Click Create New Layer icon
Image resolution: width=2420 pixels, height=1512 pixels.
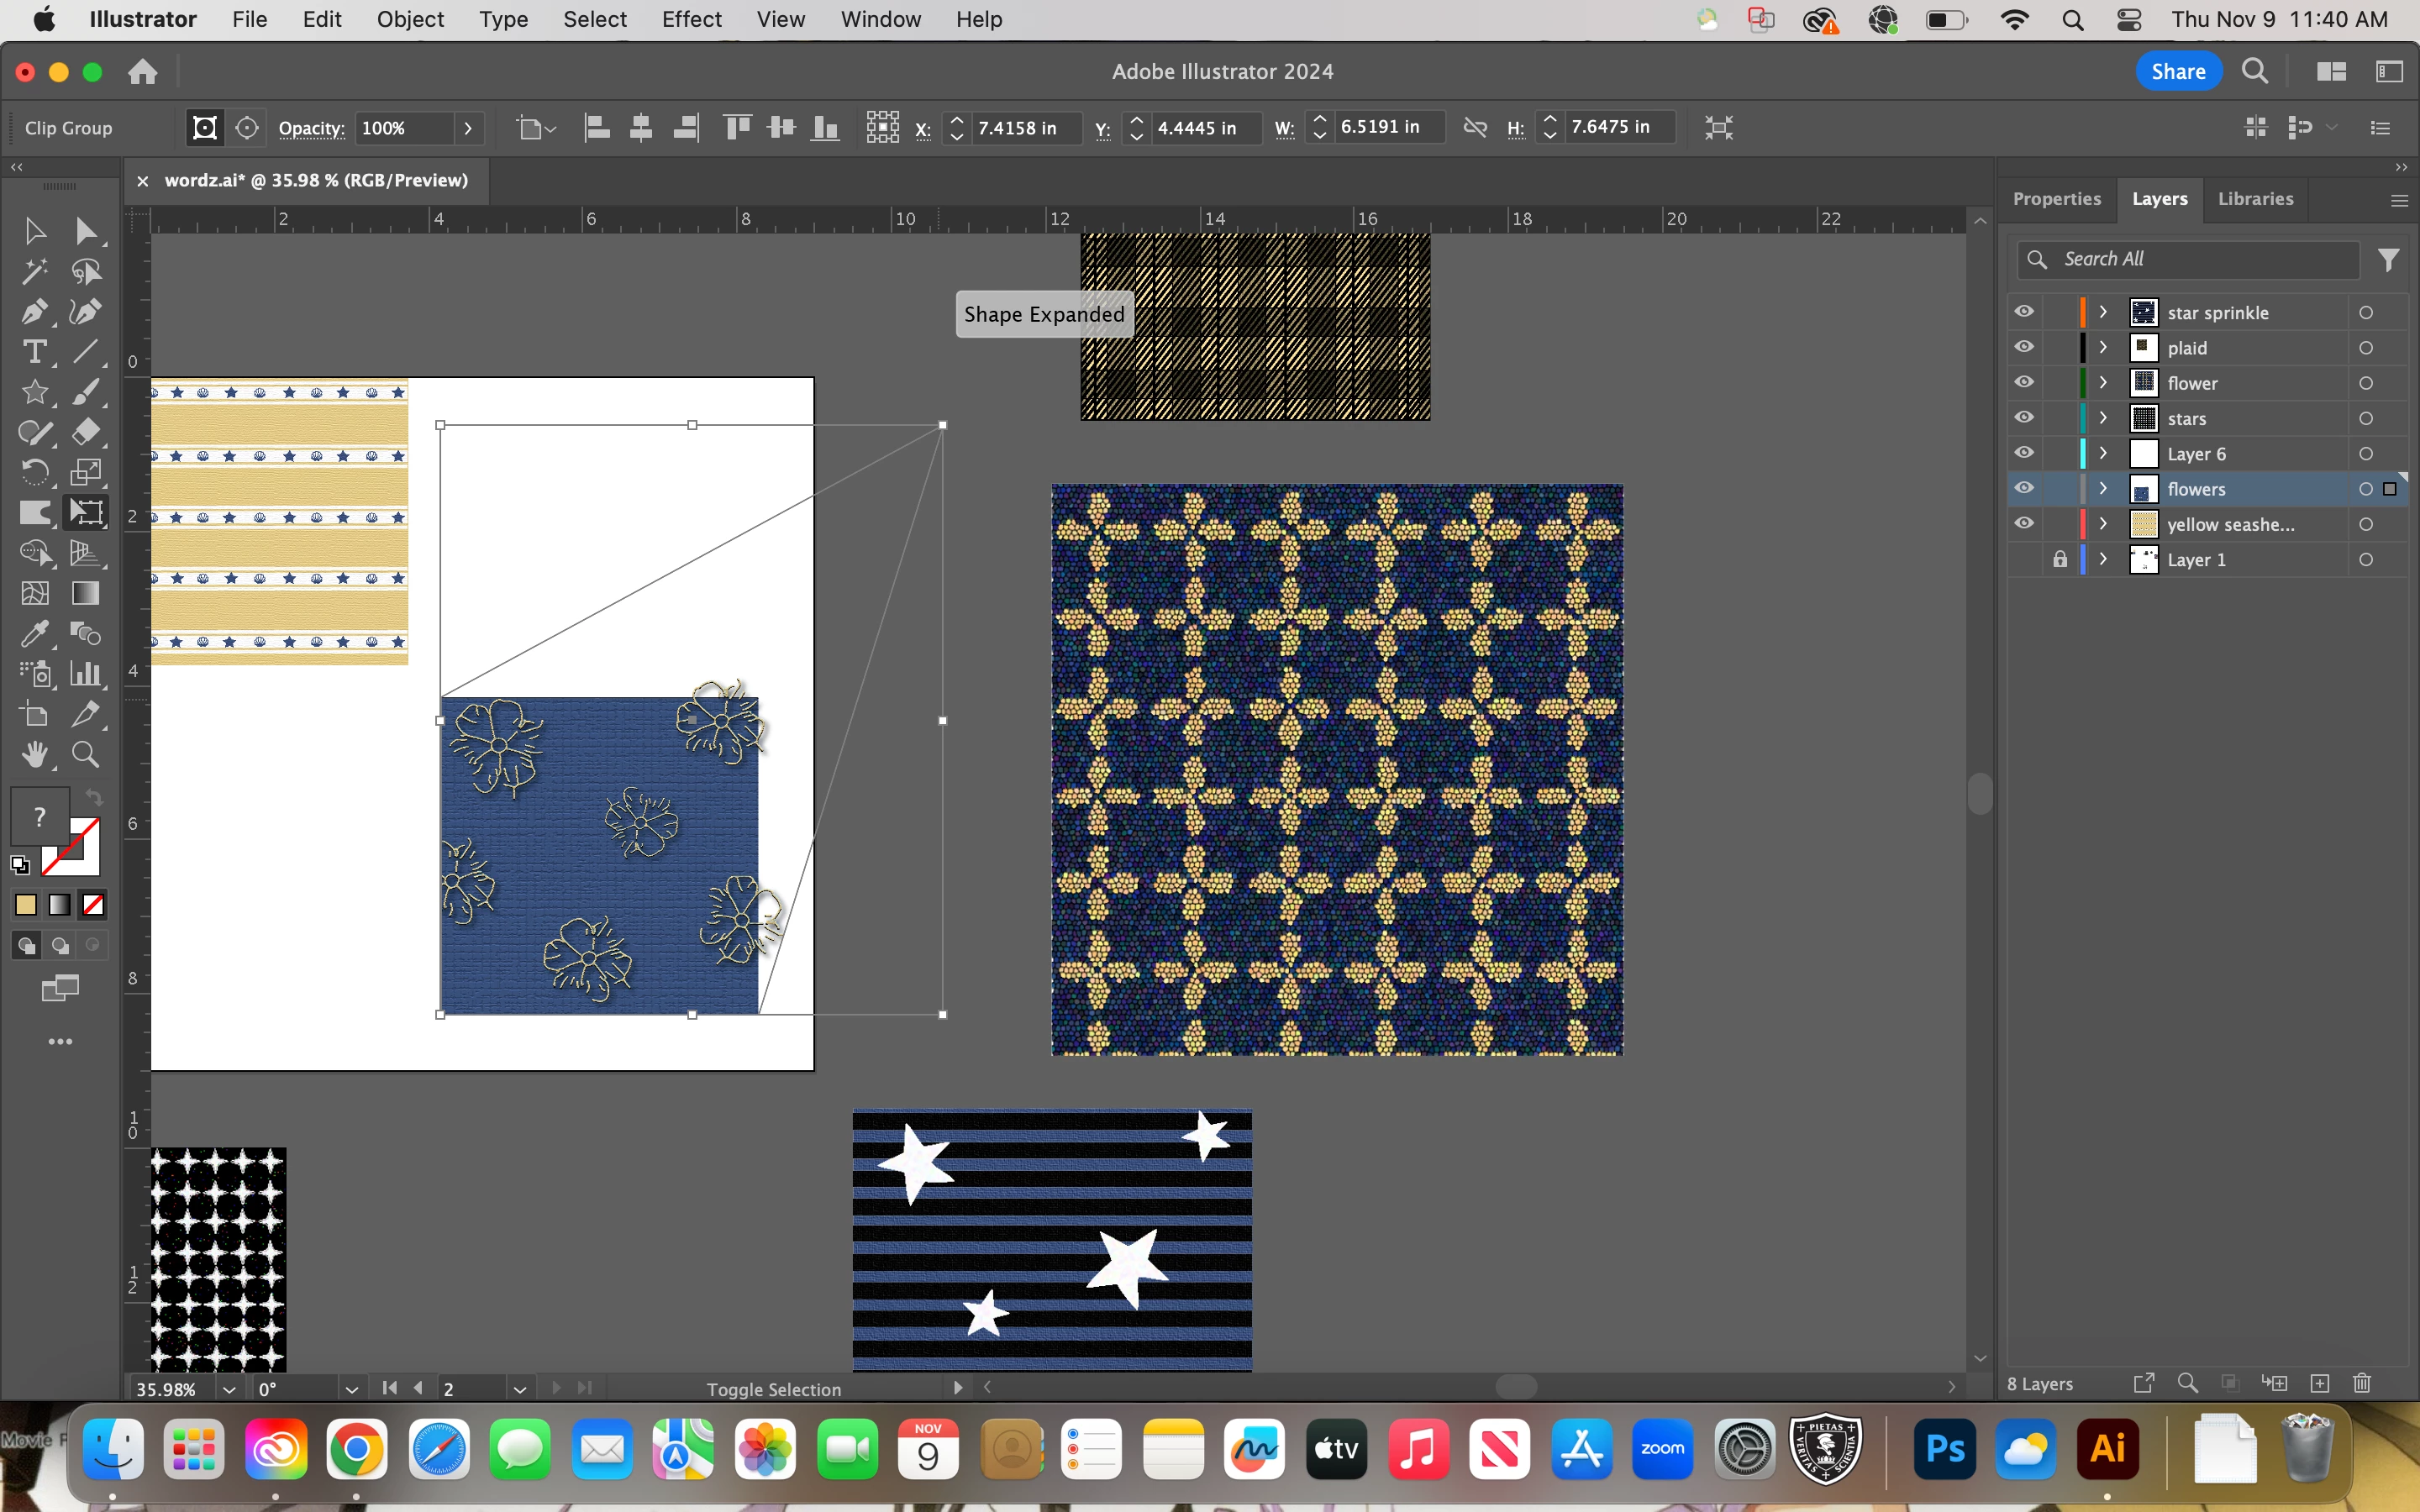point(2320,1383)
